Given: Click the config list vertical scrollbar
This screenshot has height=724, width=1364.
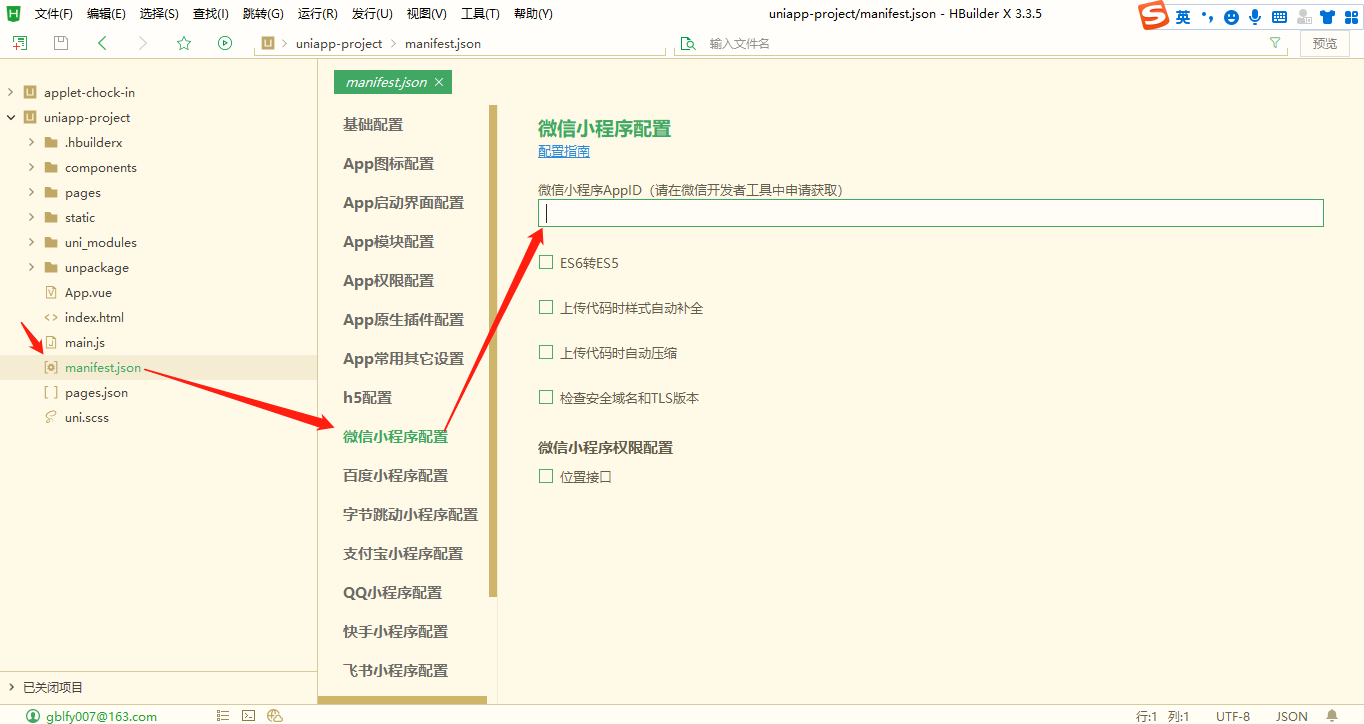Looking at the screenshot, I should click(493, 351).
